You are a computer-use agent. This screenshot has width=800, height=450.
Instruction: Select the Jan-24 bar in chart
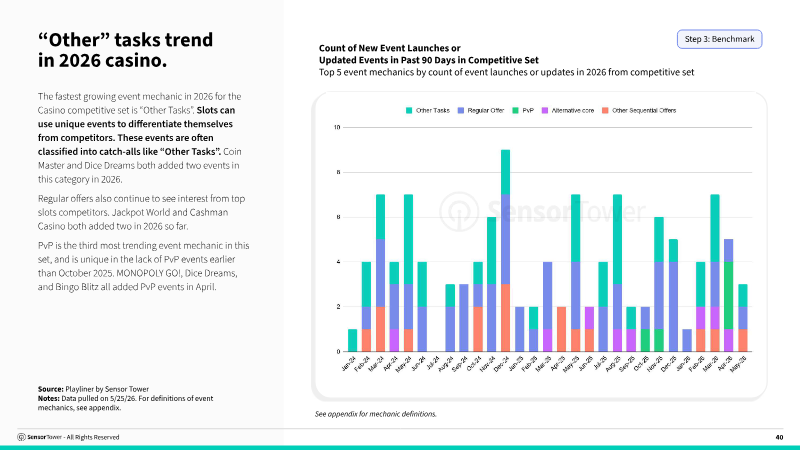pyautogui.click(x=352, y=340)
